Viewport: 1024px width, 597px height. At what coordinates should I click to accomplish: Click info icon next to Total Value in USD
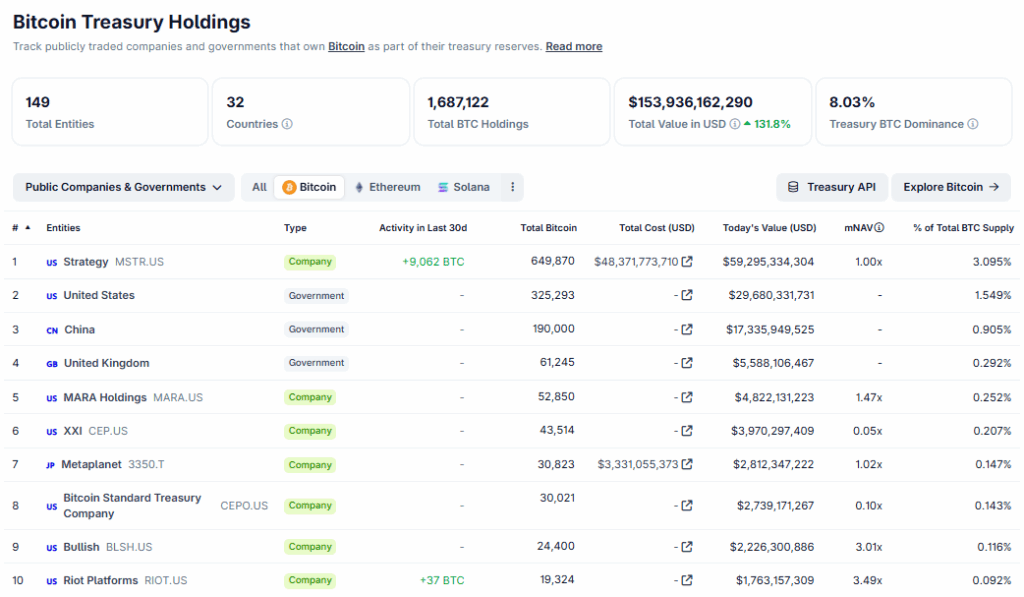tap(735, 124)
